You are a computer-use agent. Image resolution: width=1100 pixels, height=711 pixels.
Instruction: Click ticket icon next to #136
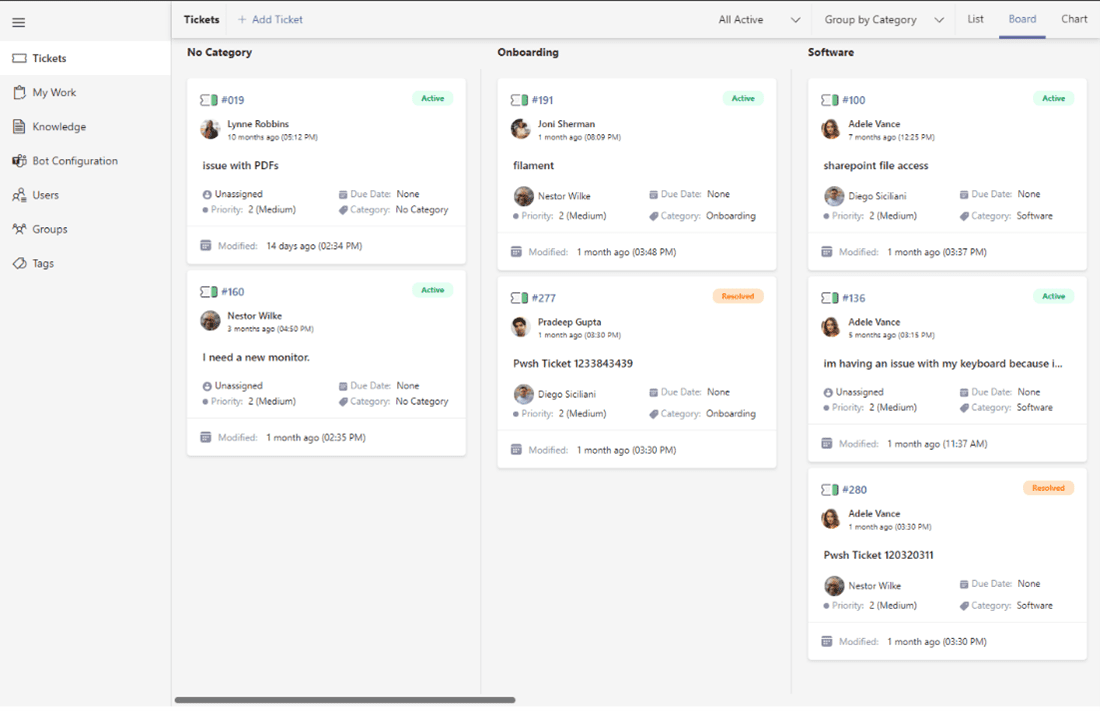(830, 298)
